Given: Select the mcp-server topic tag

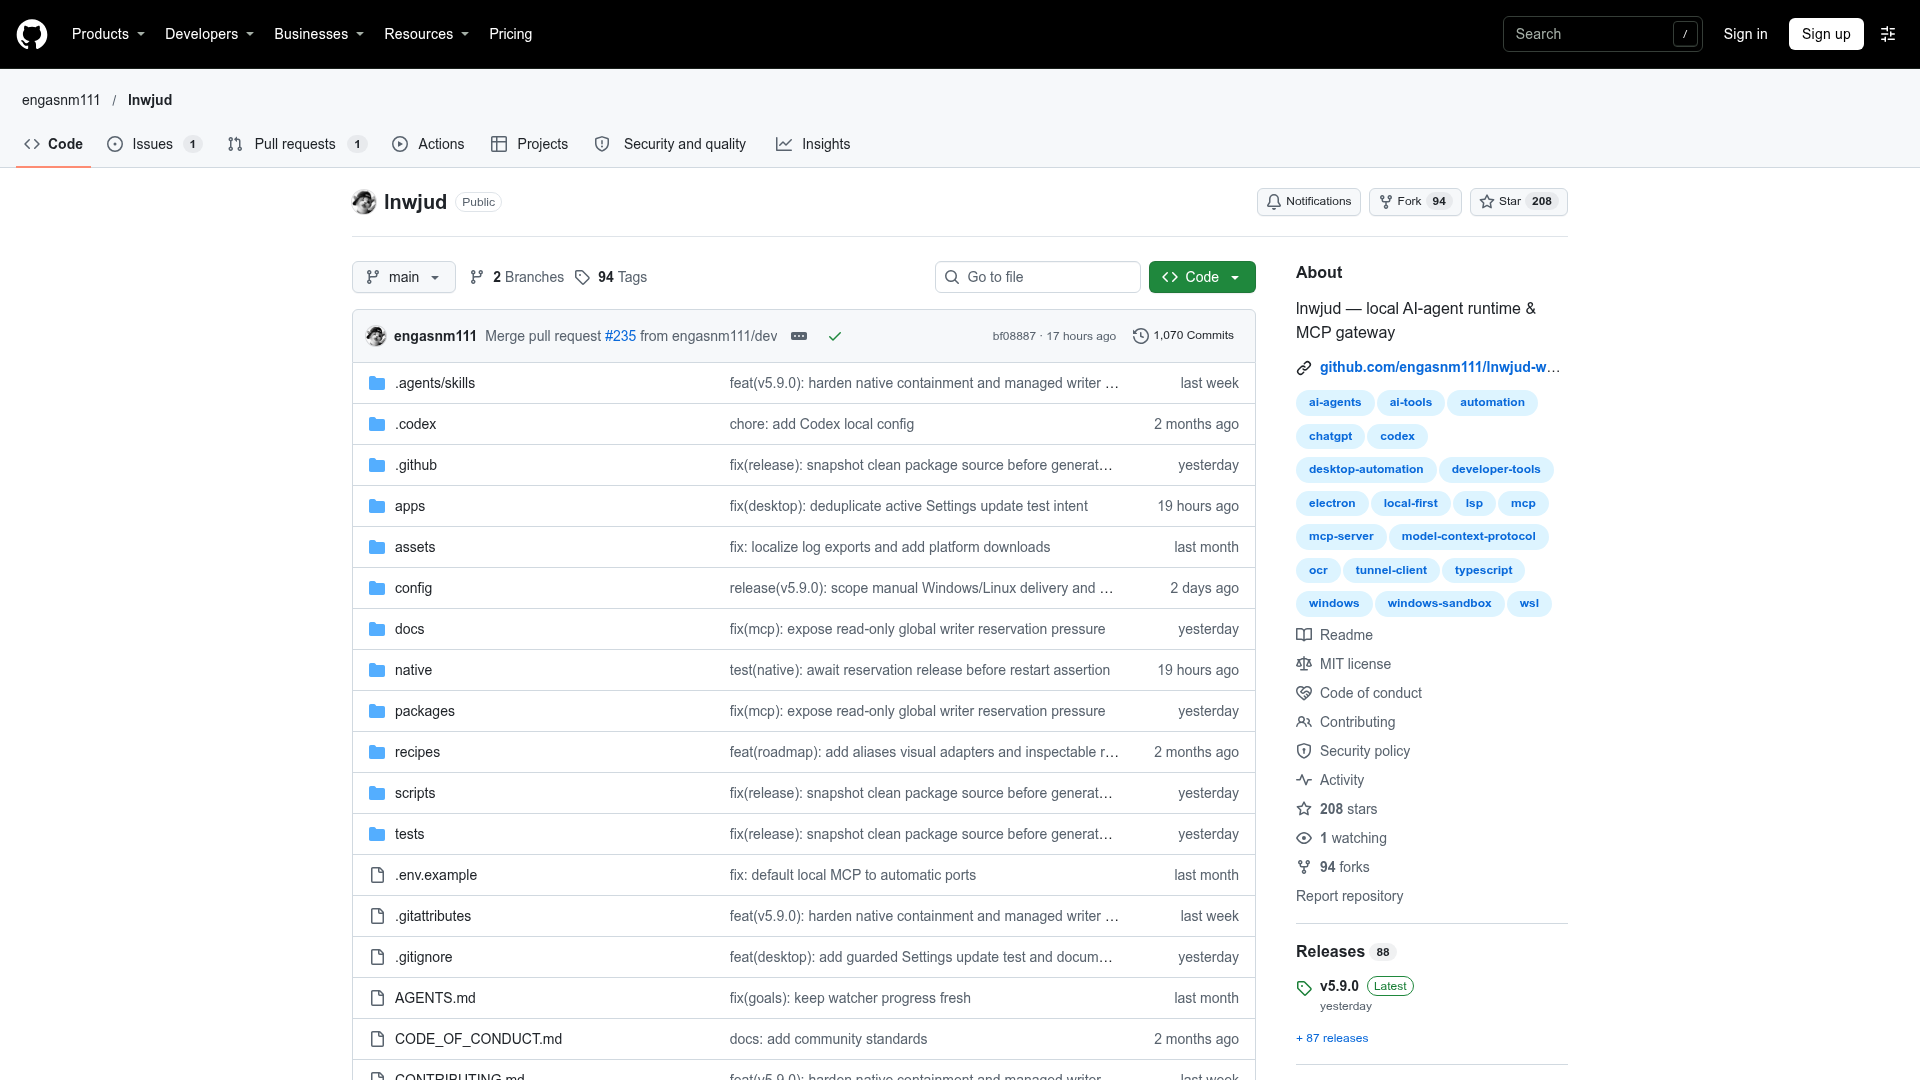Looking at the screenshot, I should [1341, 537].
